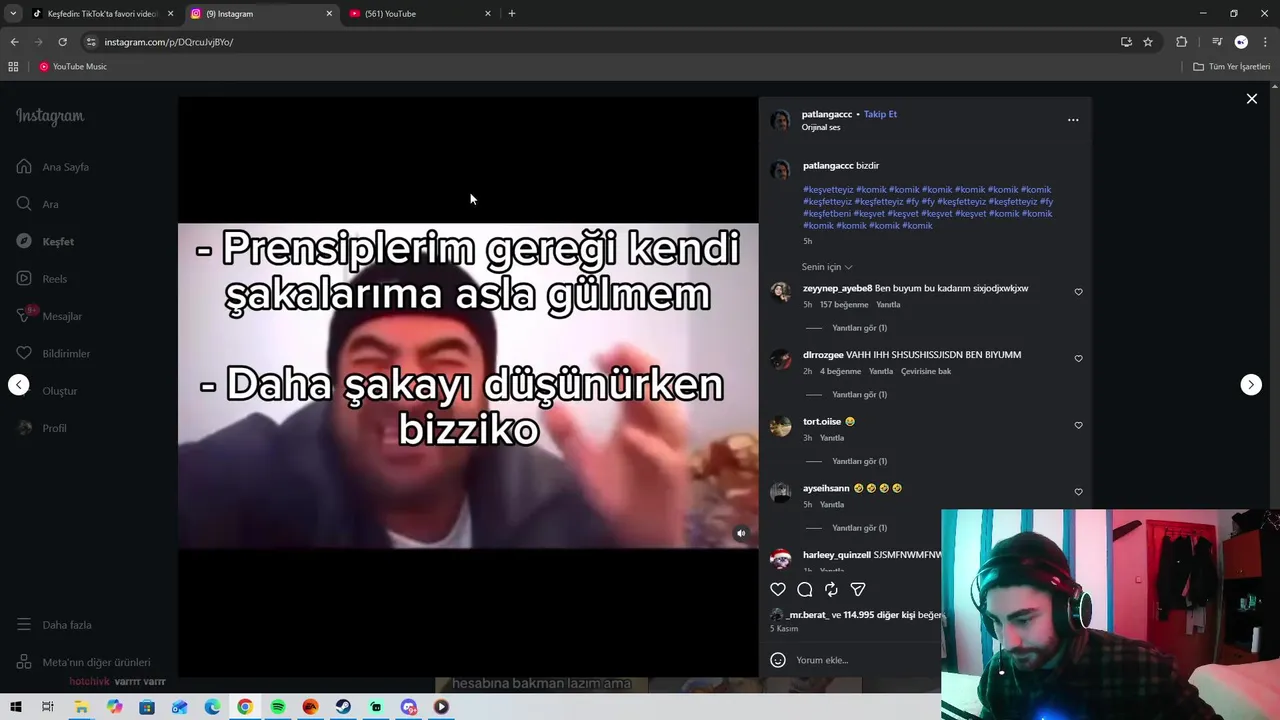Open the Chrome apps grid icon

tap(13, 67)
